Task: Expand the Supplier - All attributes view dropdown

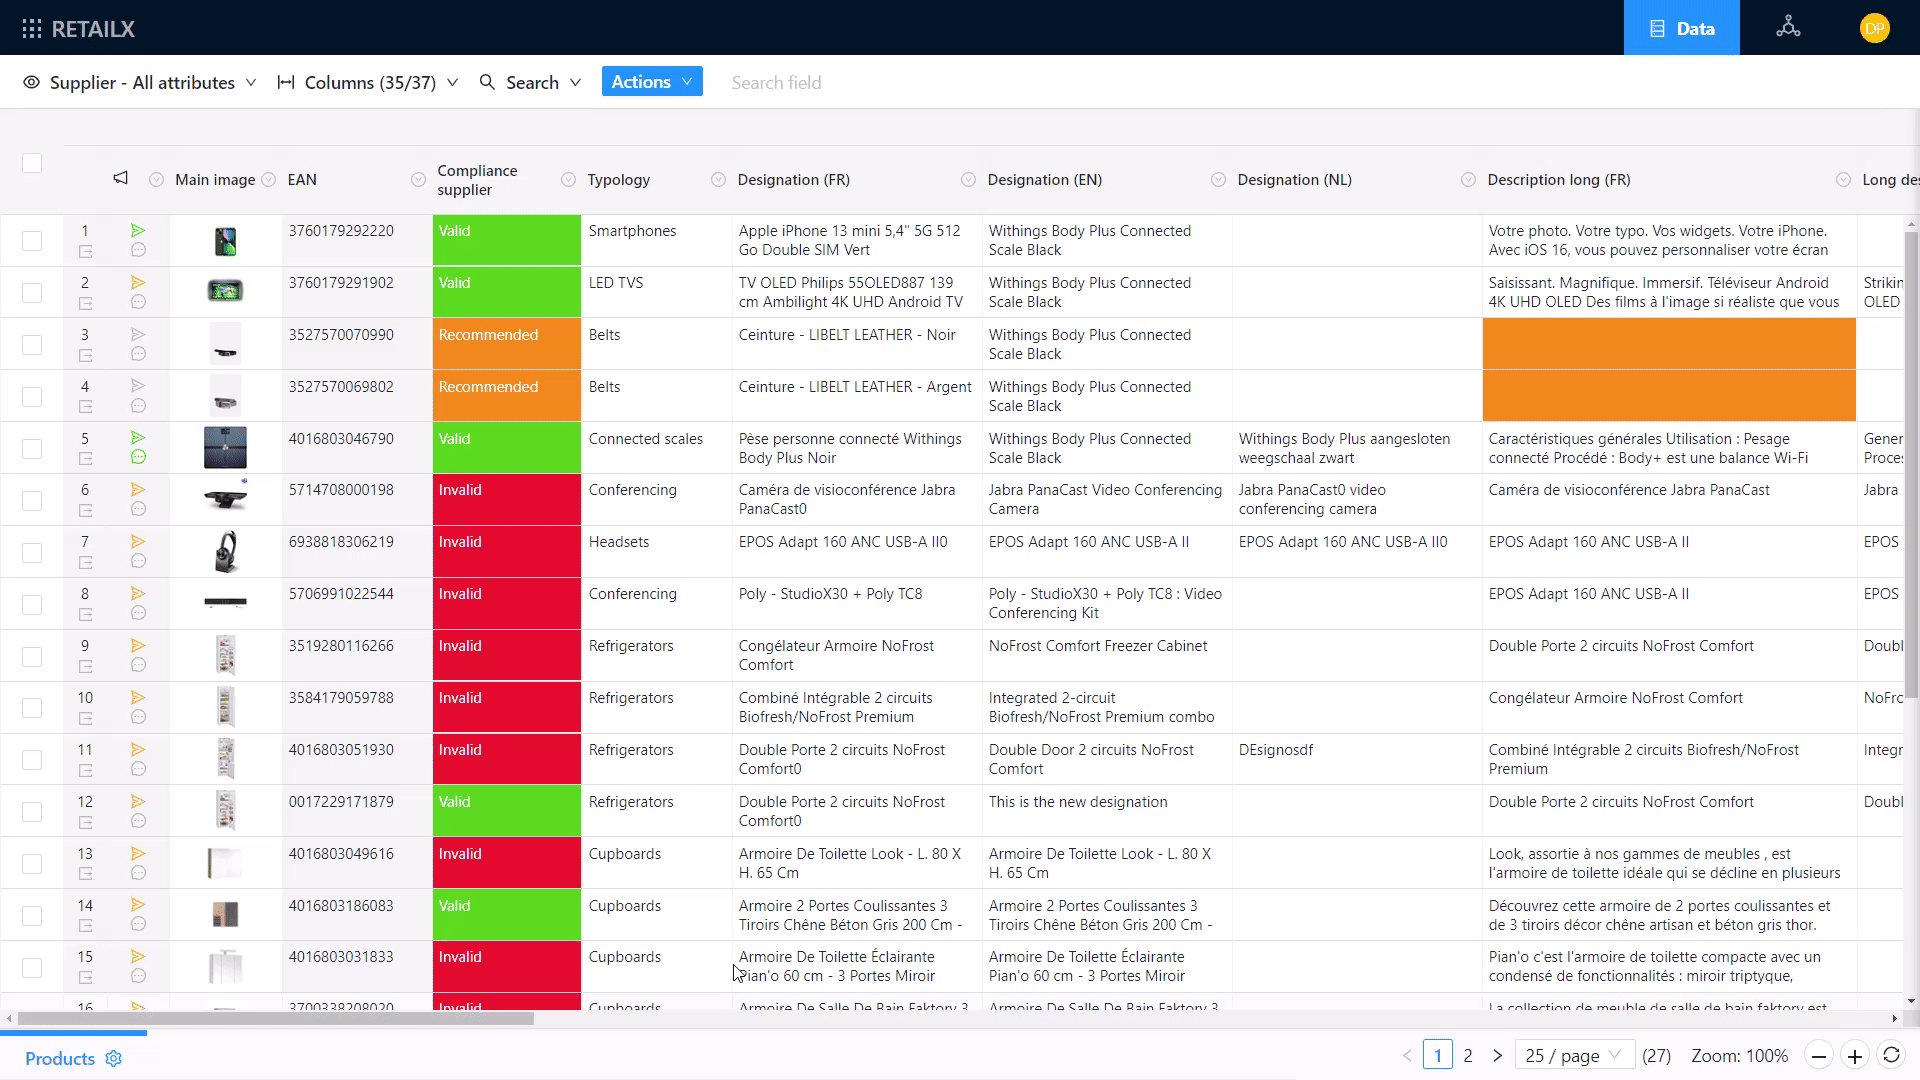Action: (x=140, y=83)
